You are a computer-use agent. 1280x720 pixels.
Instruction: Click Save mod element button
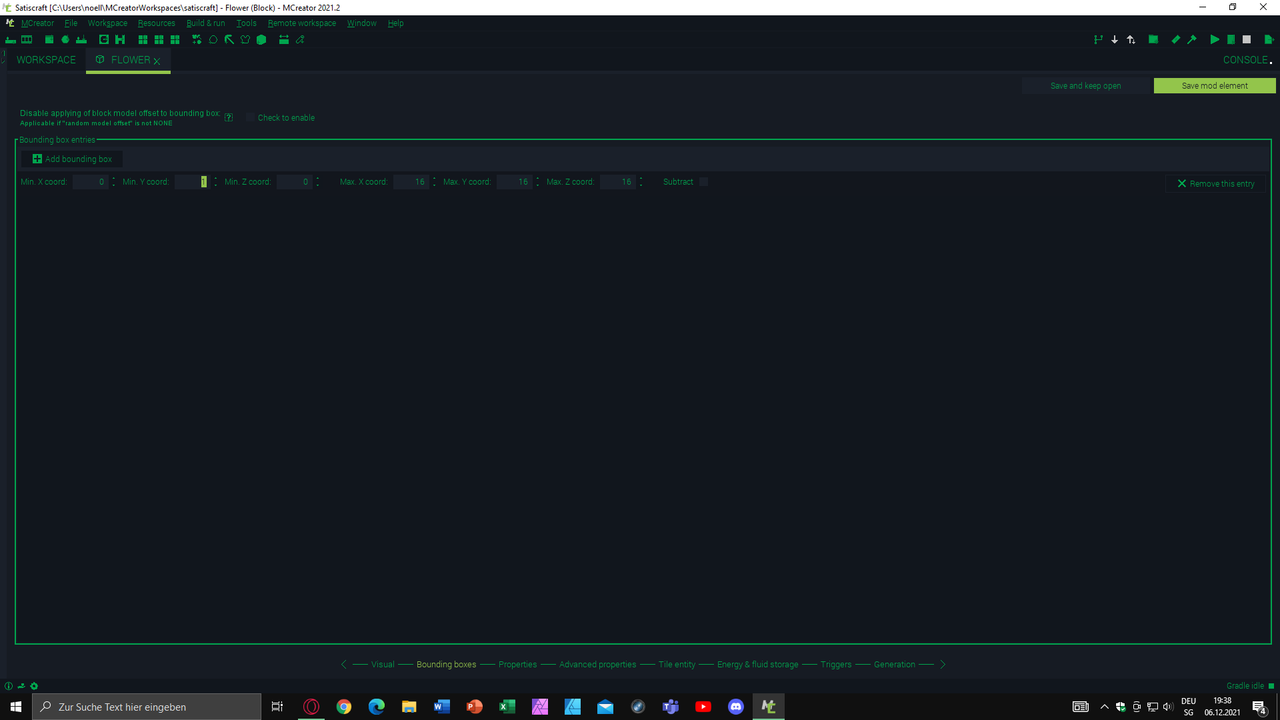1215,86
